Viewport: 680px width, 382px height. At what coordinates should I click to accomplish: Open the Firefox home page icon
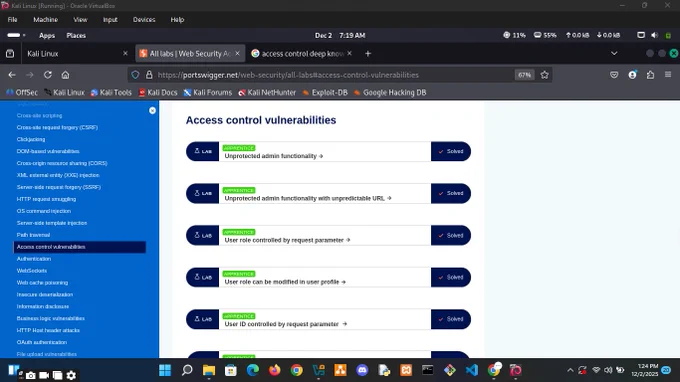click(x=65, y=75)
